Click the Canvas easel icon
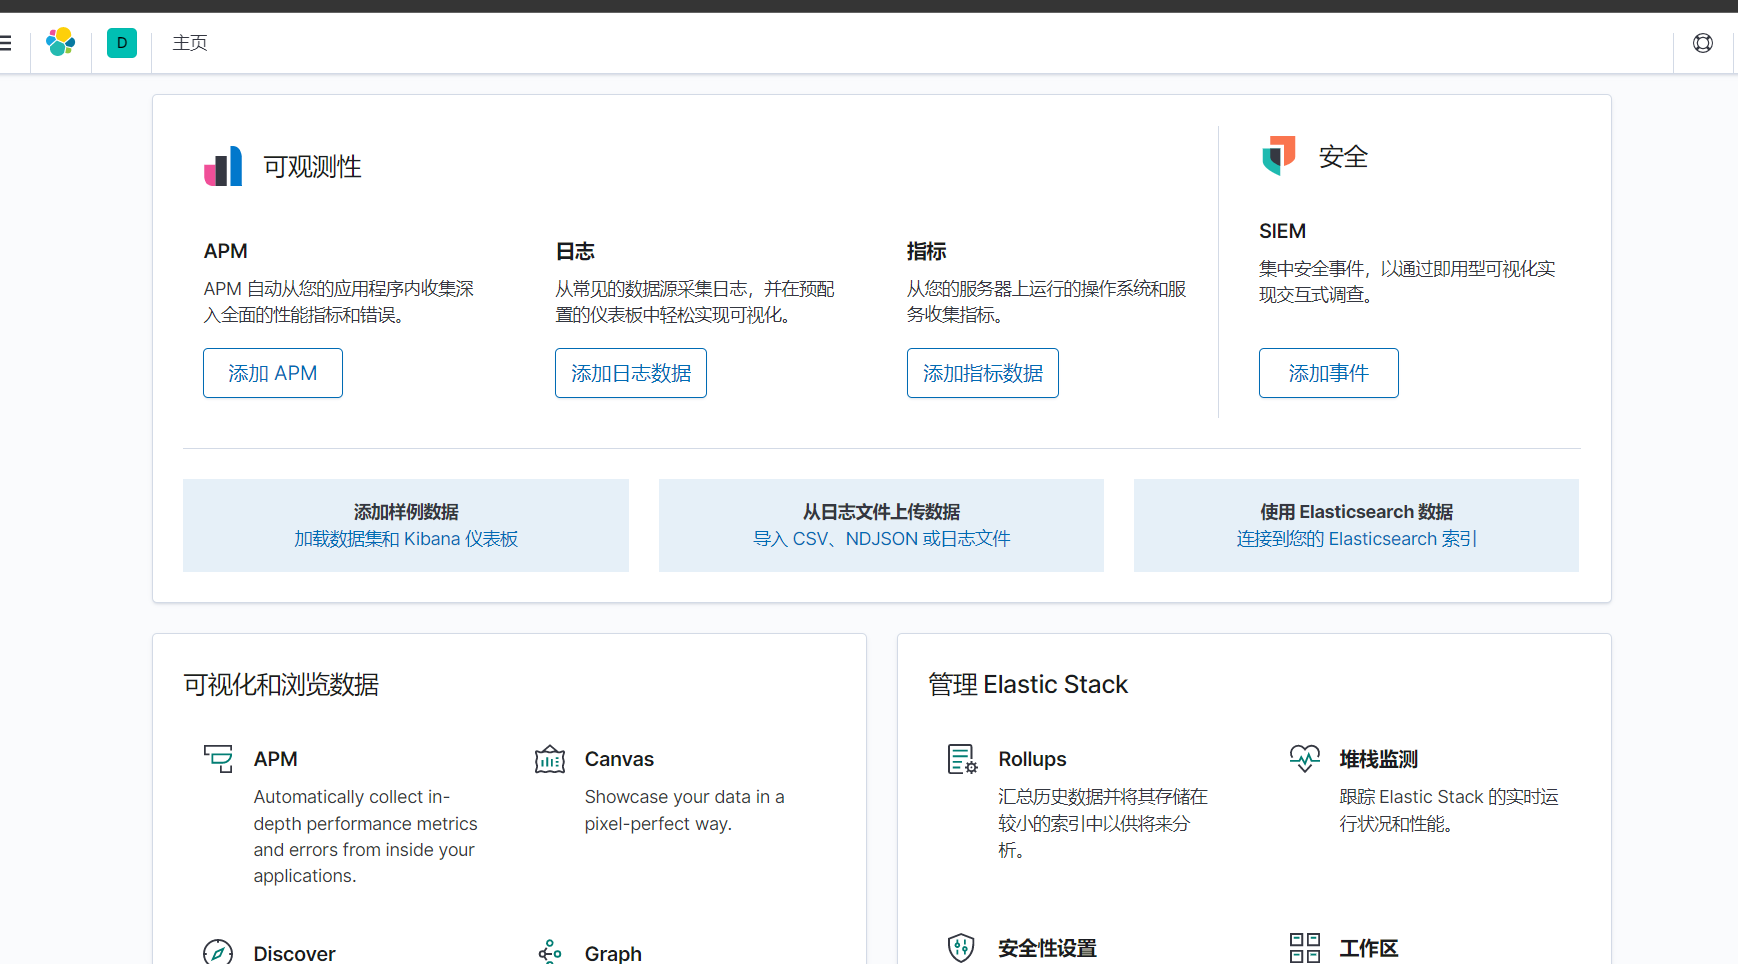The width and height of the screenshot is (1738, 964). pos(550,759)
